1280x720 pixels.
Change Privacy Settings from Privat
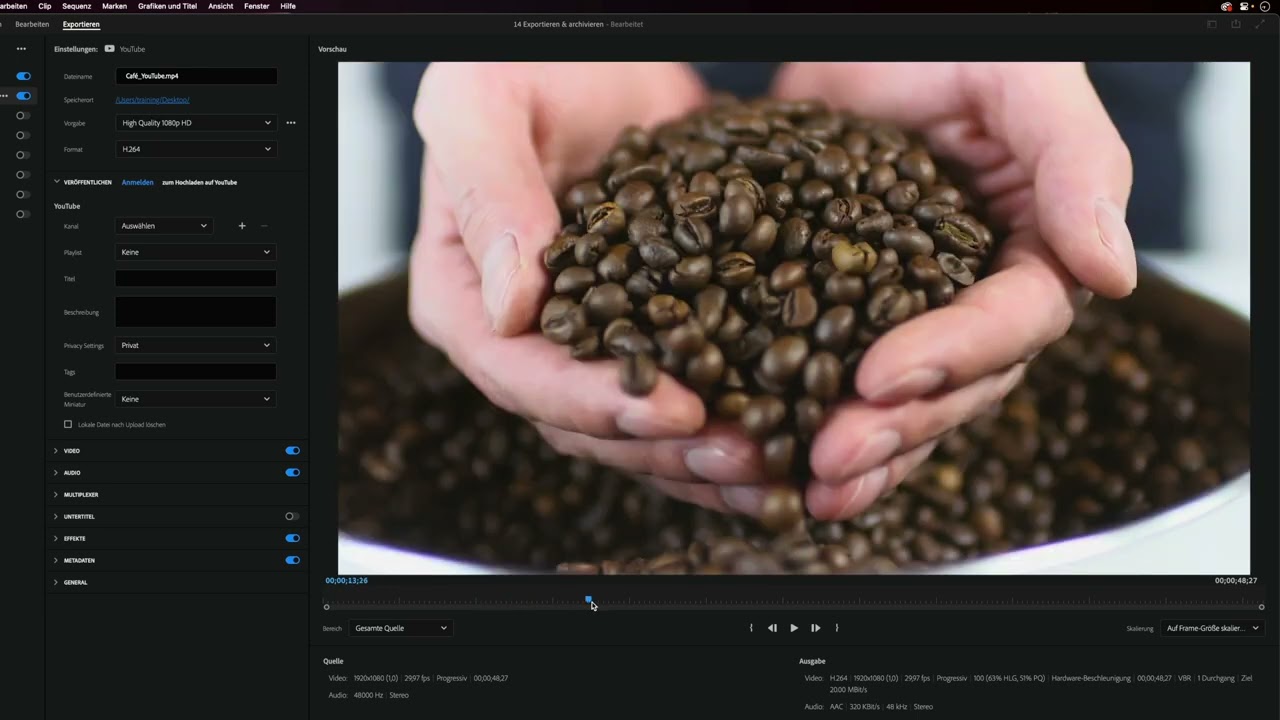click(x=196, y=345)
